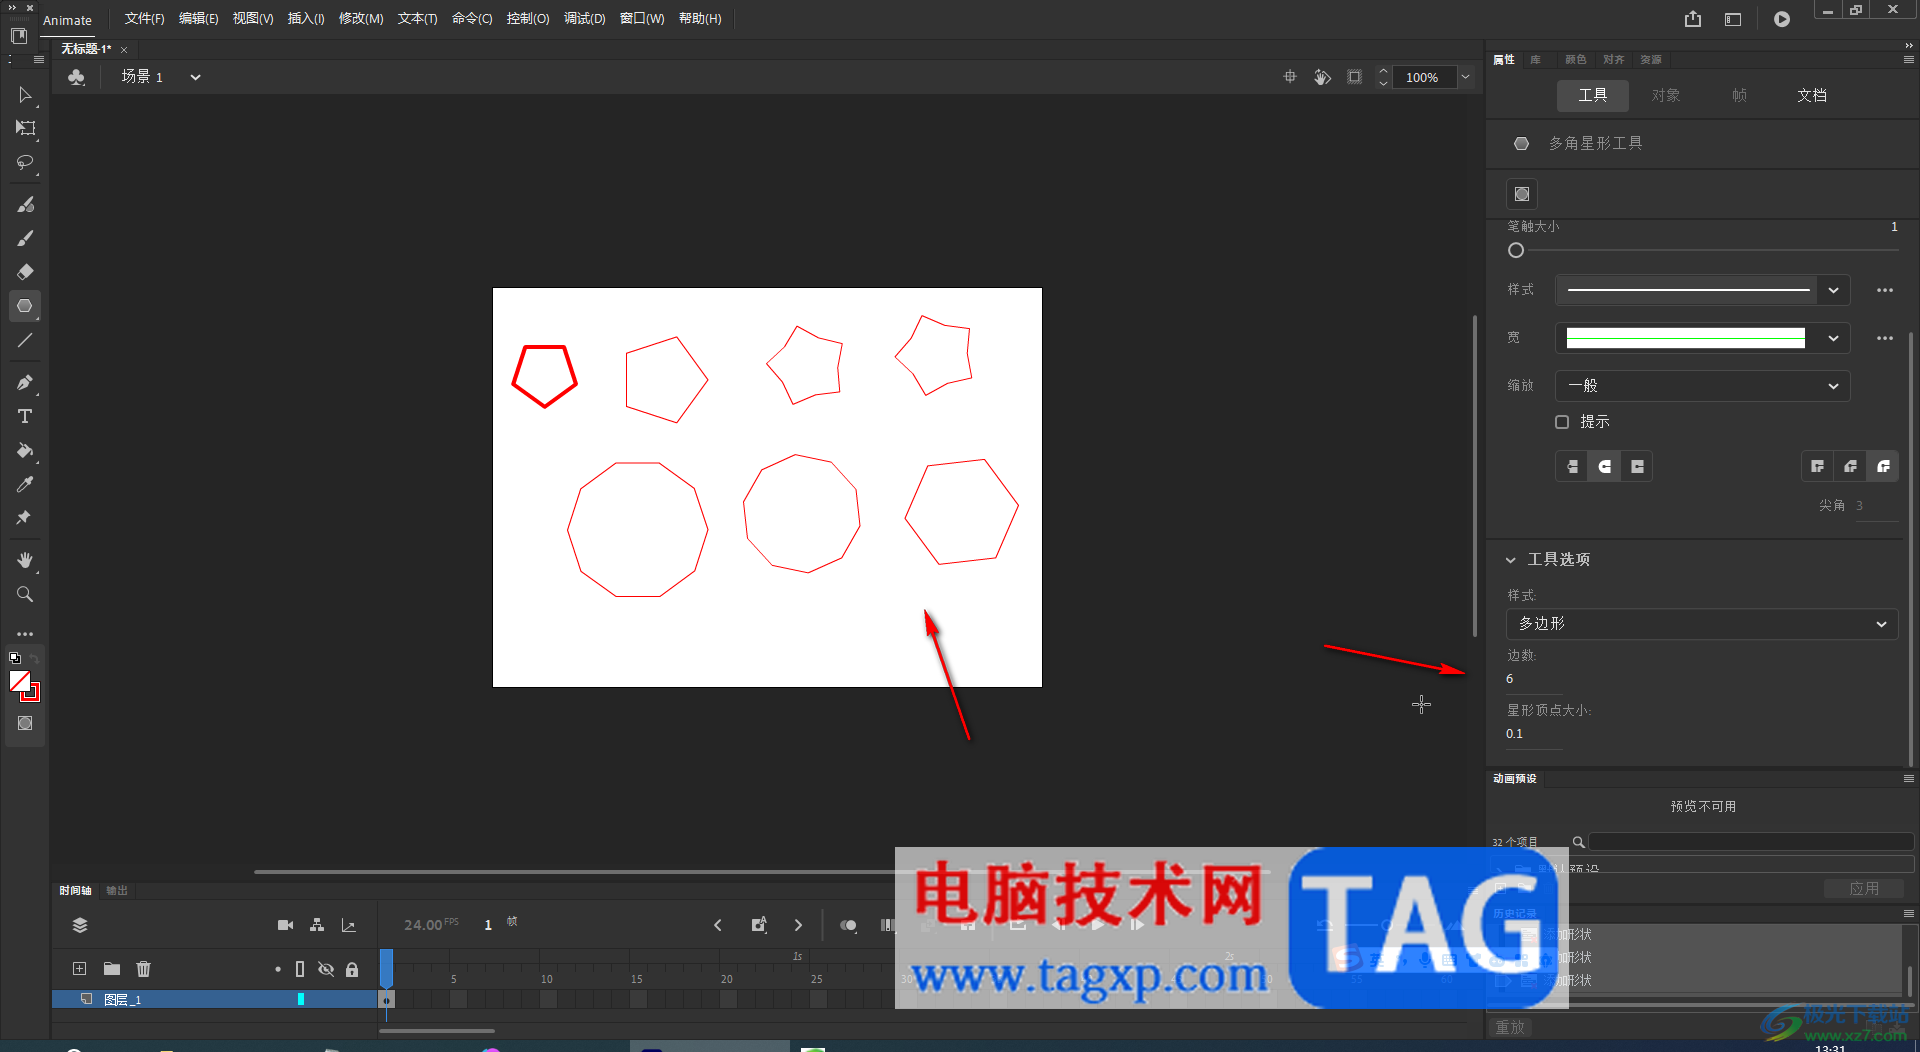Select the Zoom magnifier tool
1920x1052 pixels.
25,594
